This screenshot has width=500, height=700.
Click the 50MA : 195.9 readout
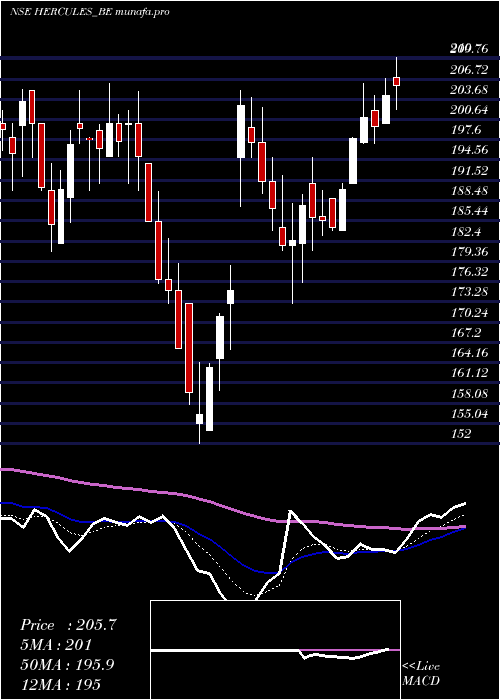pyautogui.click(x=67, y=665)
